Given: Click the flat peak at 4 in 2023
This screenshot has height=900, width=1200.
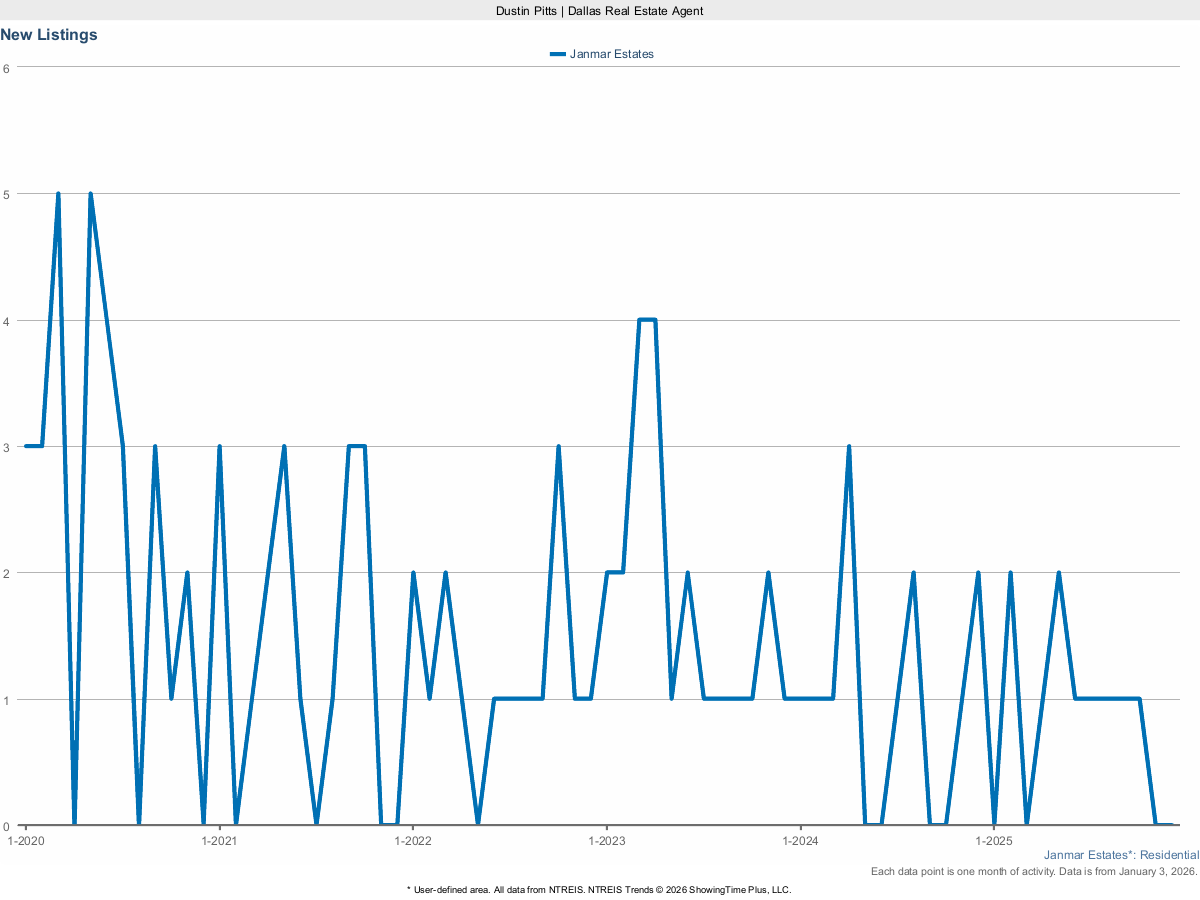Looking at the screenshot, I should pyautogui.click(x=647, y=320).
